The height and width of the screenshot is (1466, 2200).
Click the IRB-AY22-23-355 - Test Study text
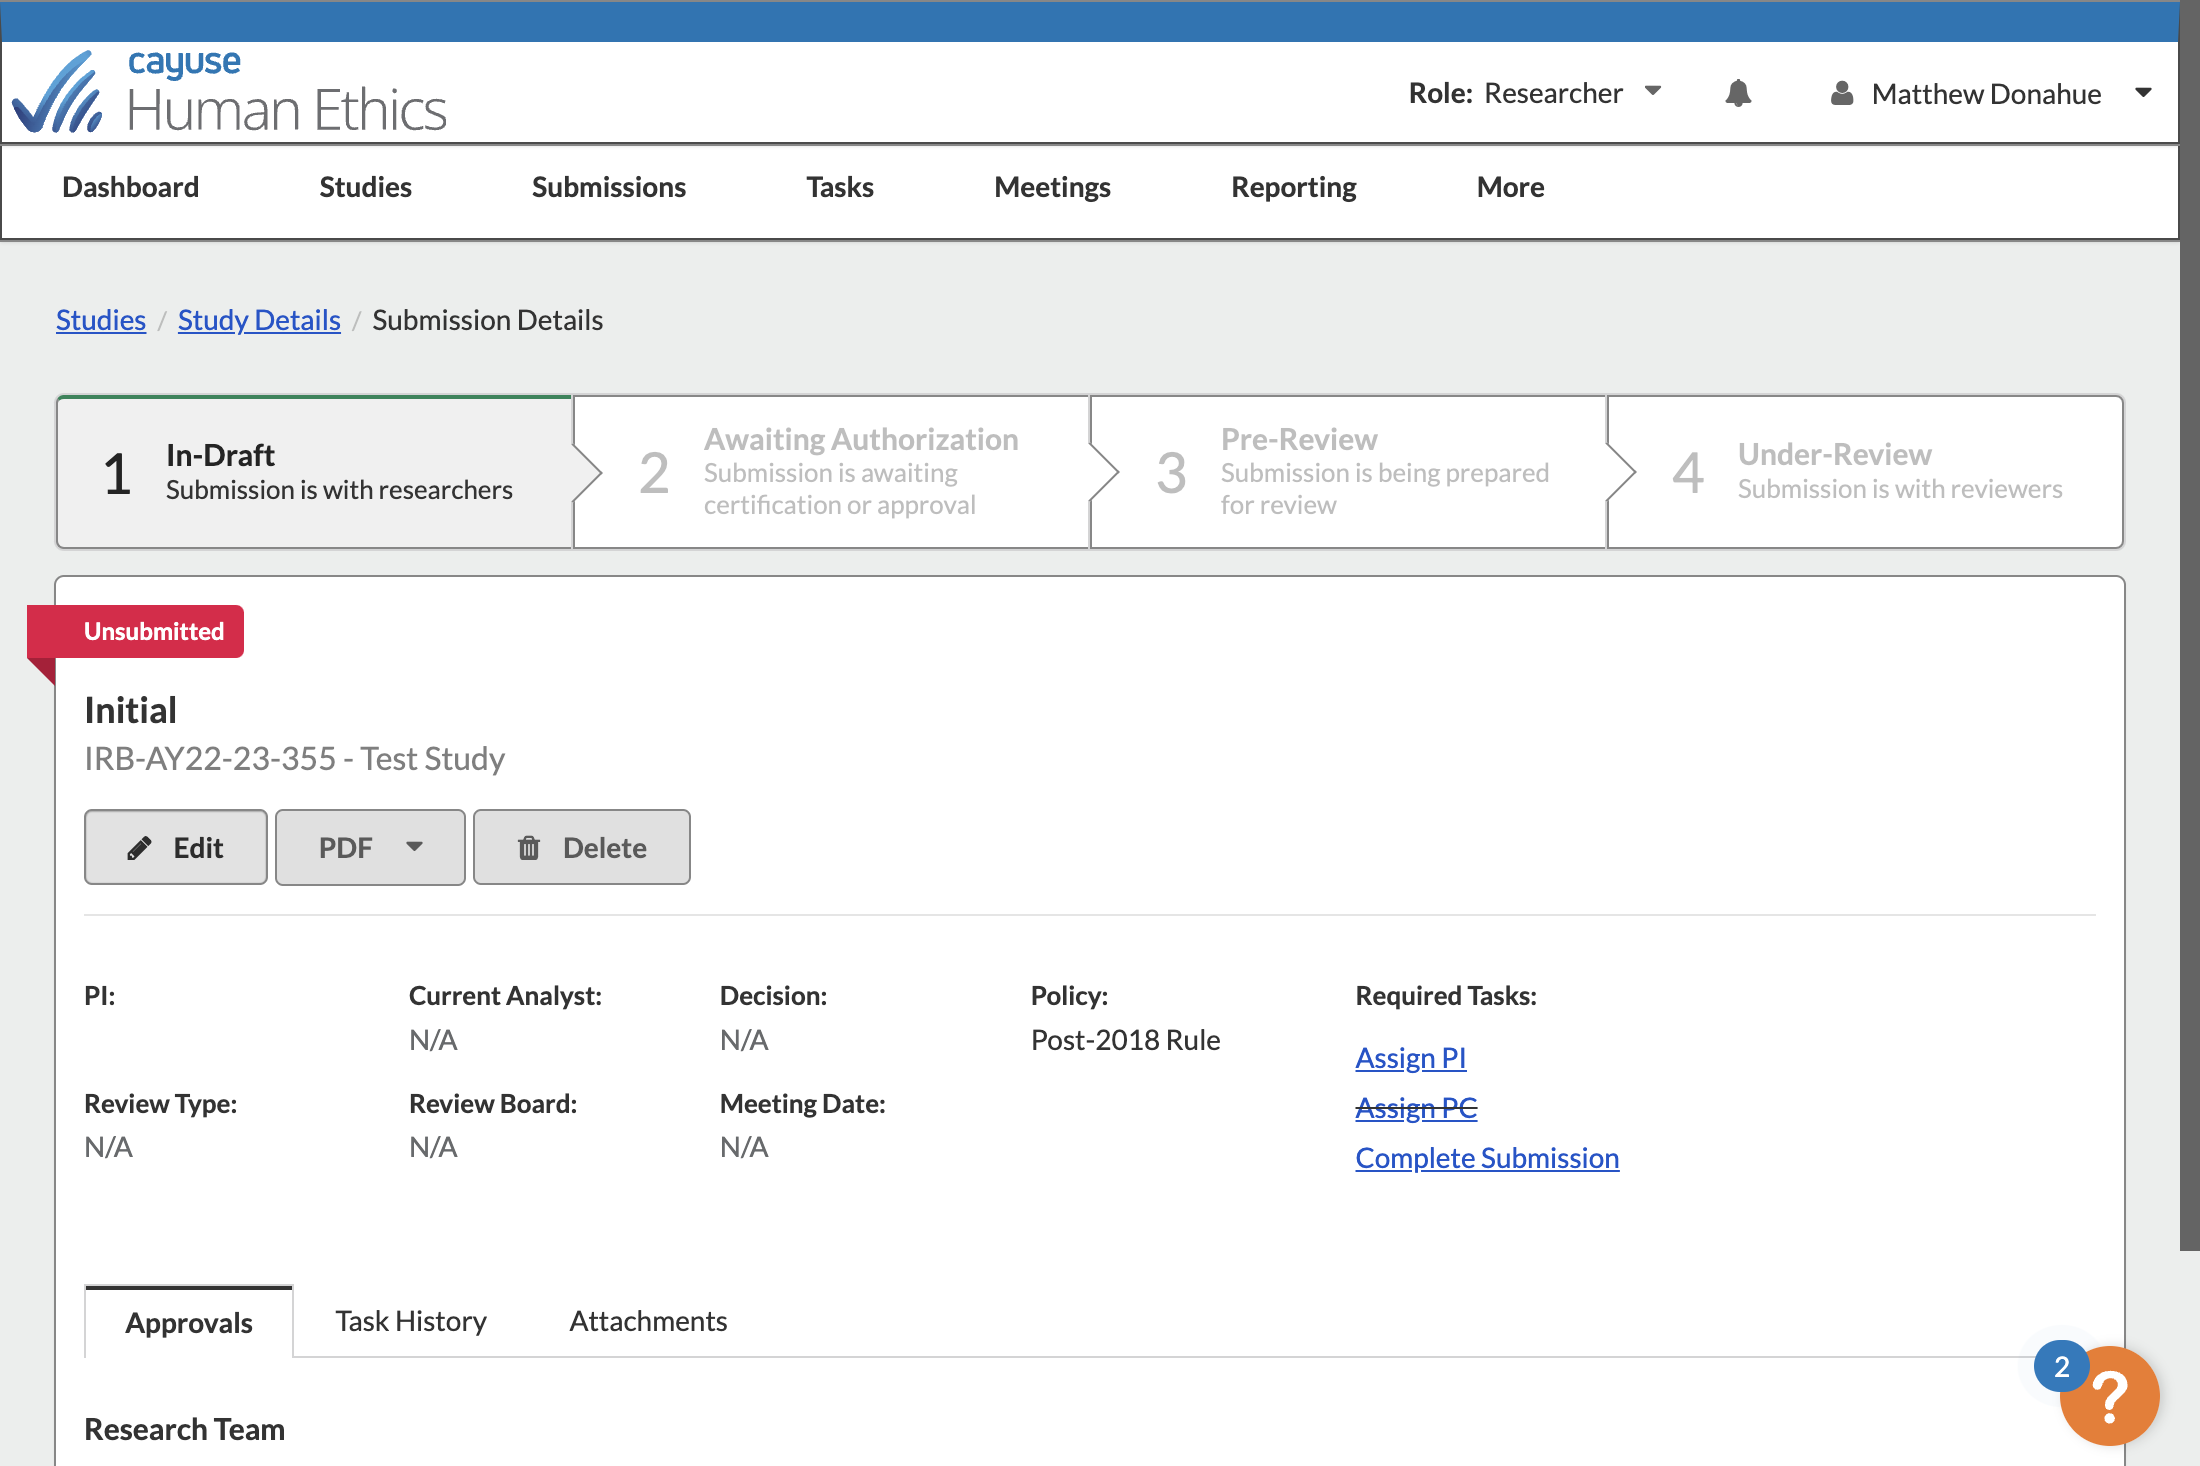294,759
